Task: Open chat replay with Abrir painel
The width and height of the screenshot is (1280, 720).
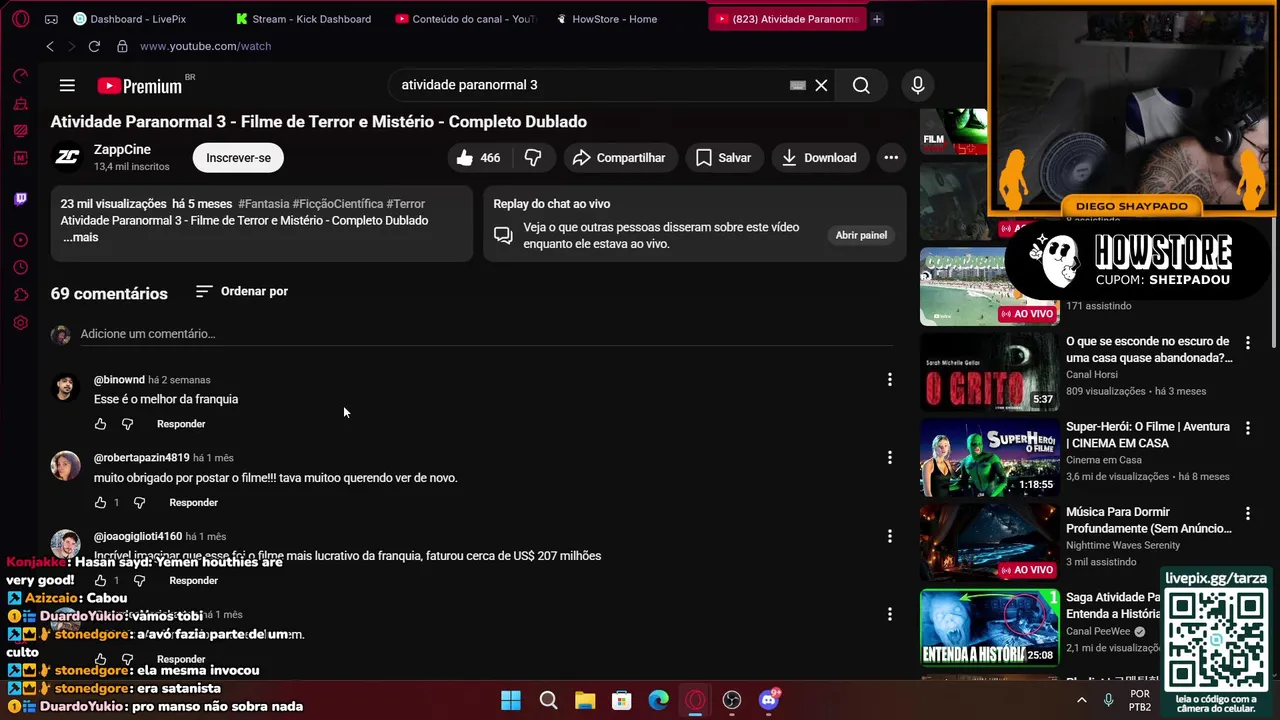Action: [x=861, y=235]
